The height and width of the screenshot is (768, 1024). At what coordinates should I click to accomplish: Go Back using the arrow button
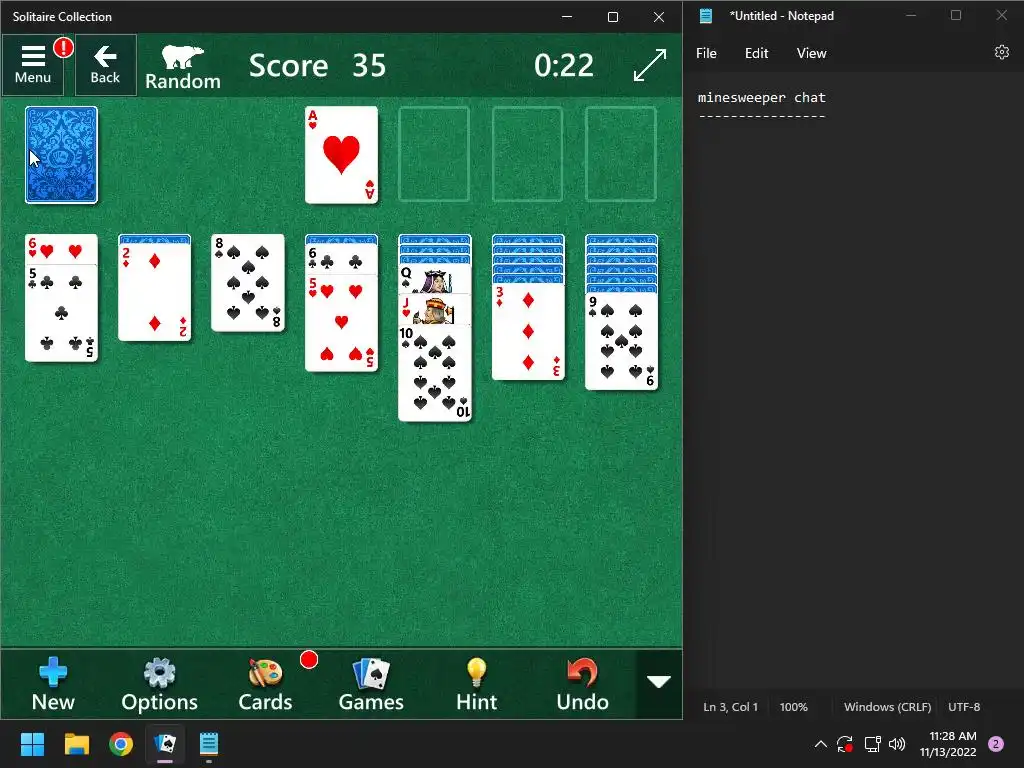(105, 65)
